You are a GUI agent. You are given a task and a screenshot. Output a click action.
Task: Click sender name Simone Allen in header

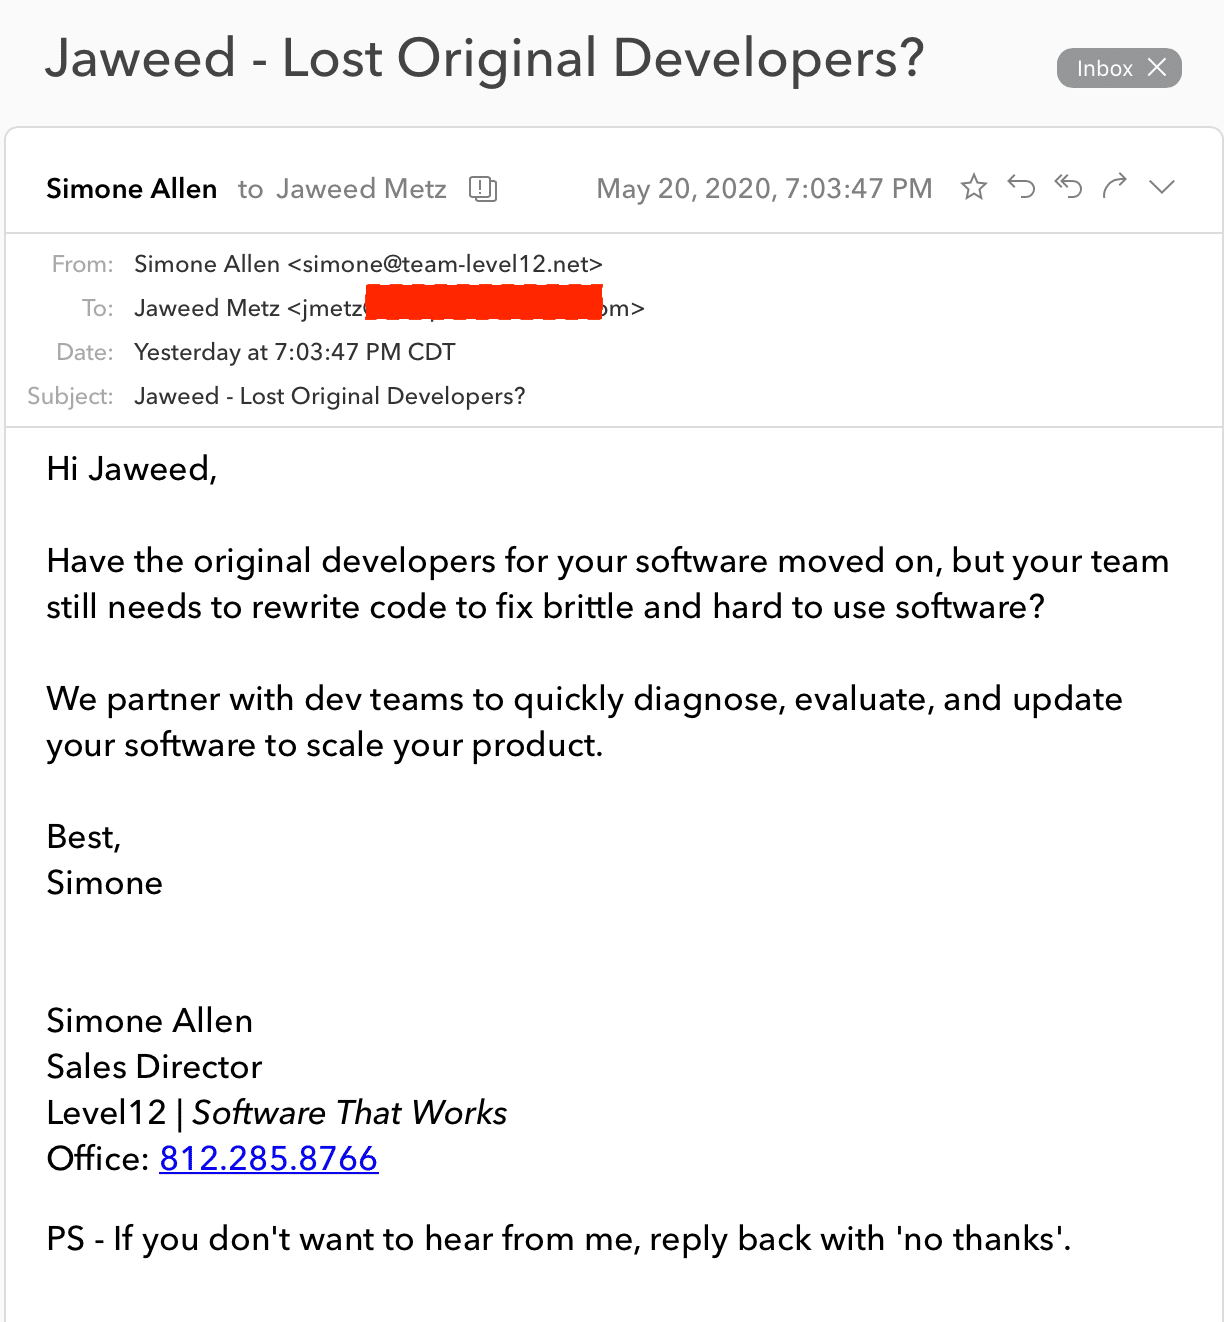pos(131,188)
